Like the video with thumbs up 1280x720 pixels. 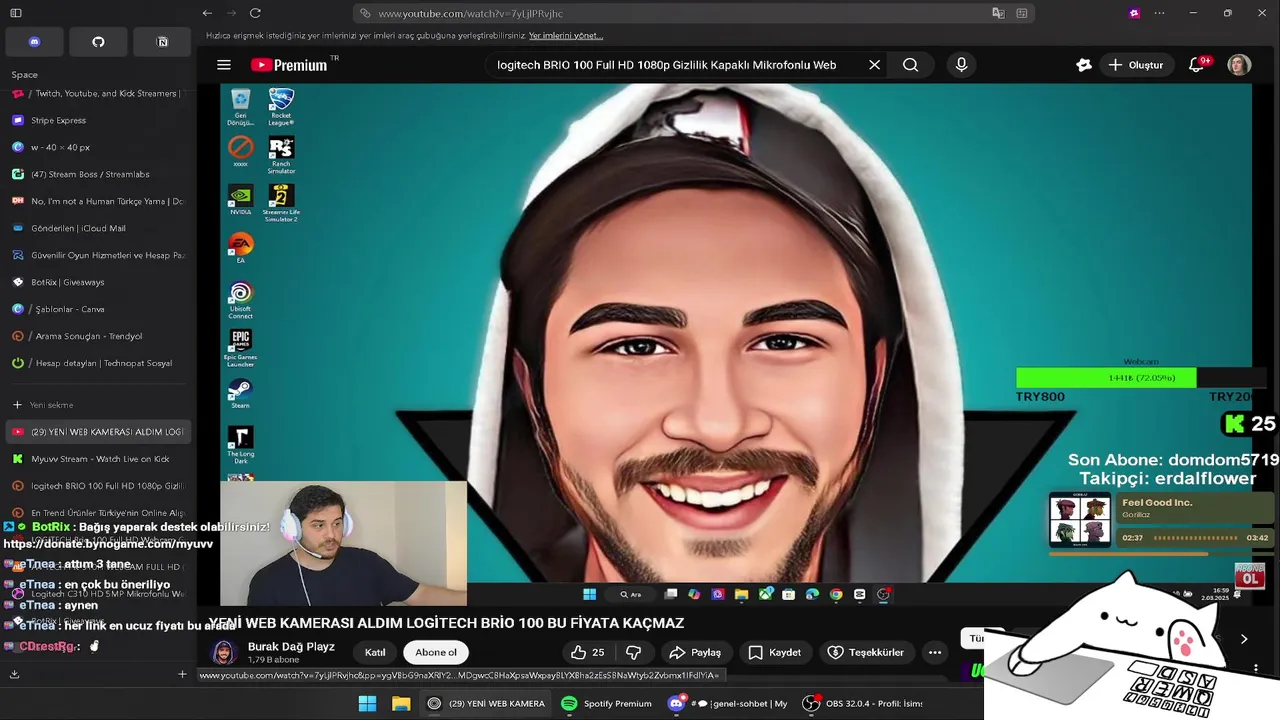click(587, 652)
